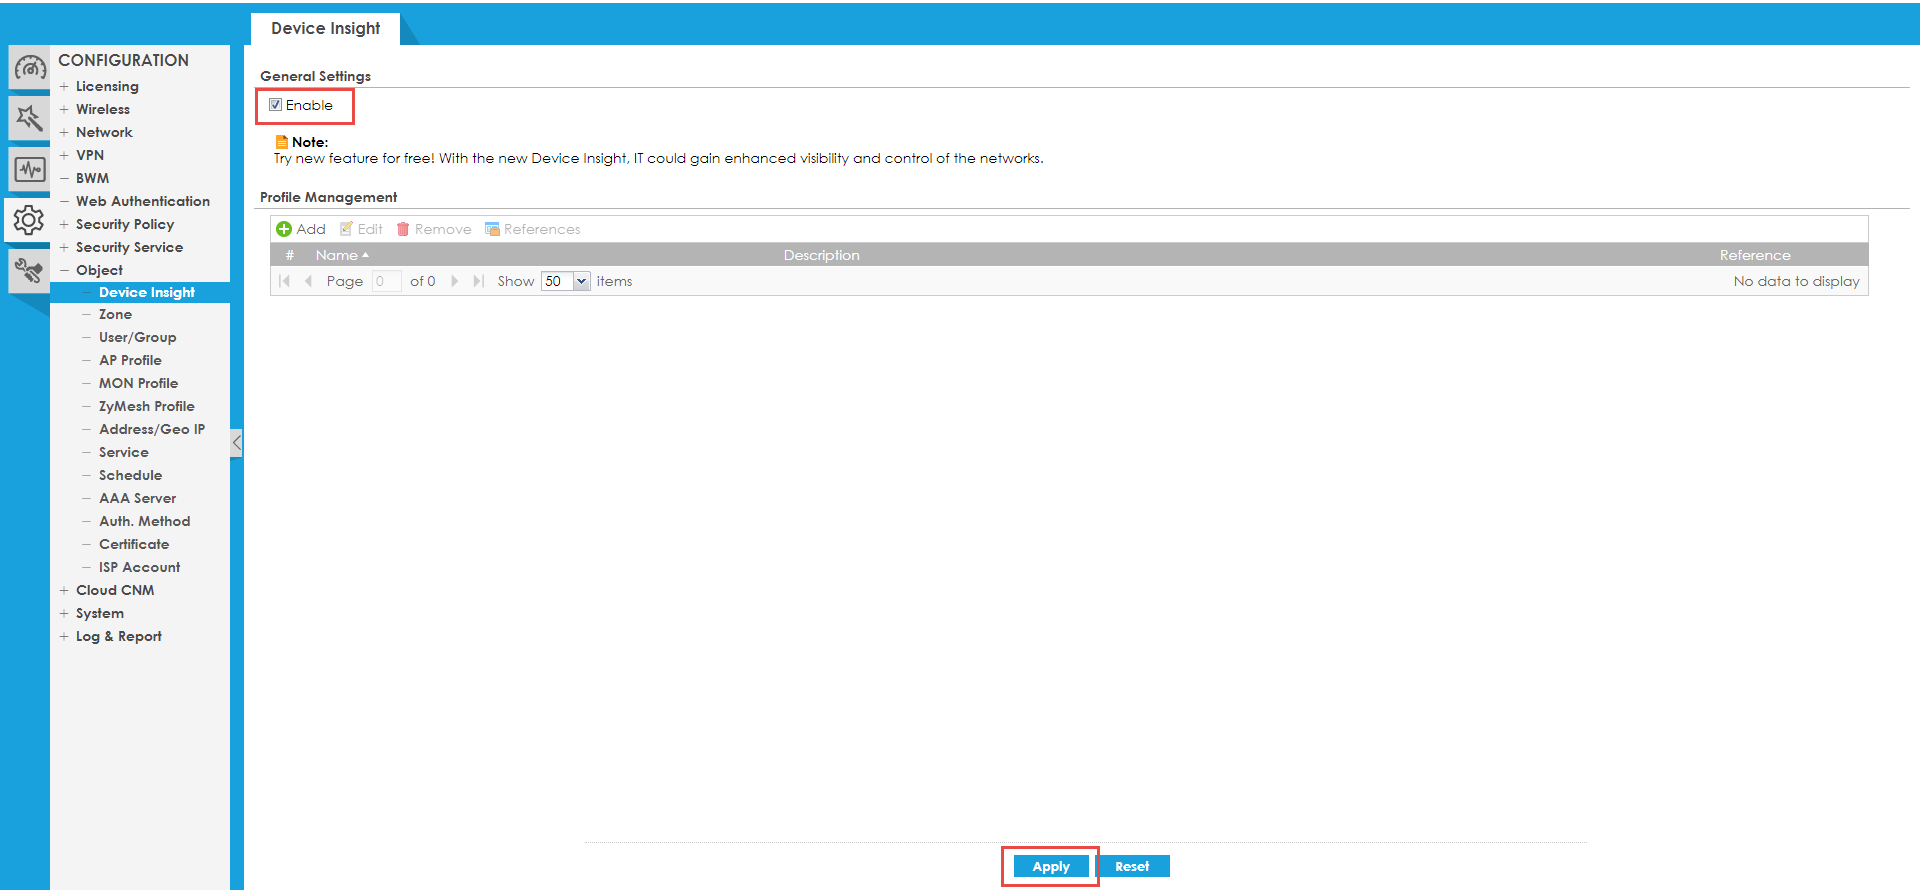1920x890 pixels.
Task: Click the Quick Setup wizard star icon
Action: point(29,118)
